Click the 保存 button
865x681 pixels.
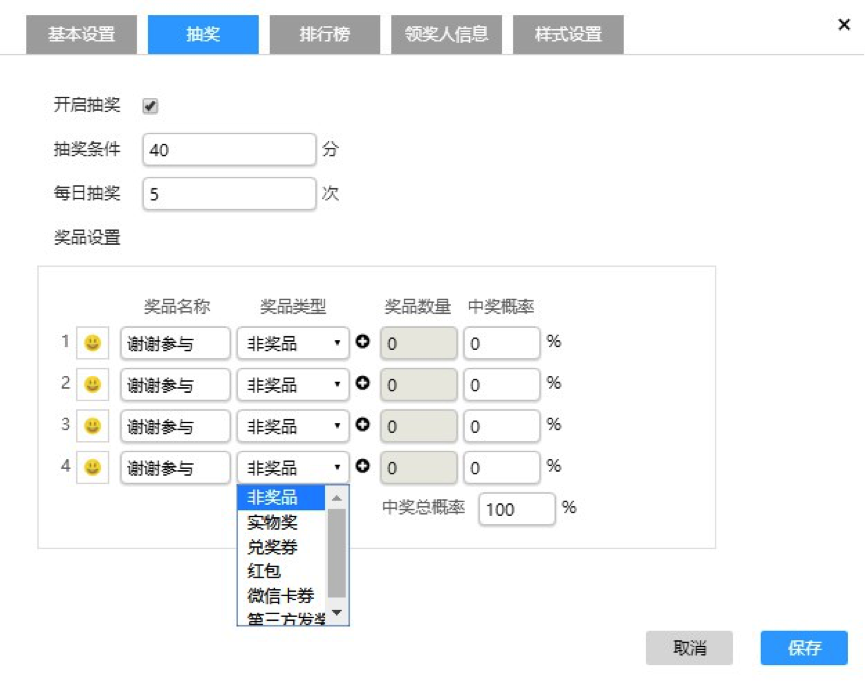(804, 648)
